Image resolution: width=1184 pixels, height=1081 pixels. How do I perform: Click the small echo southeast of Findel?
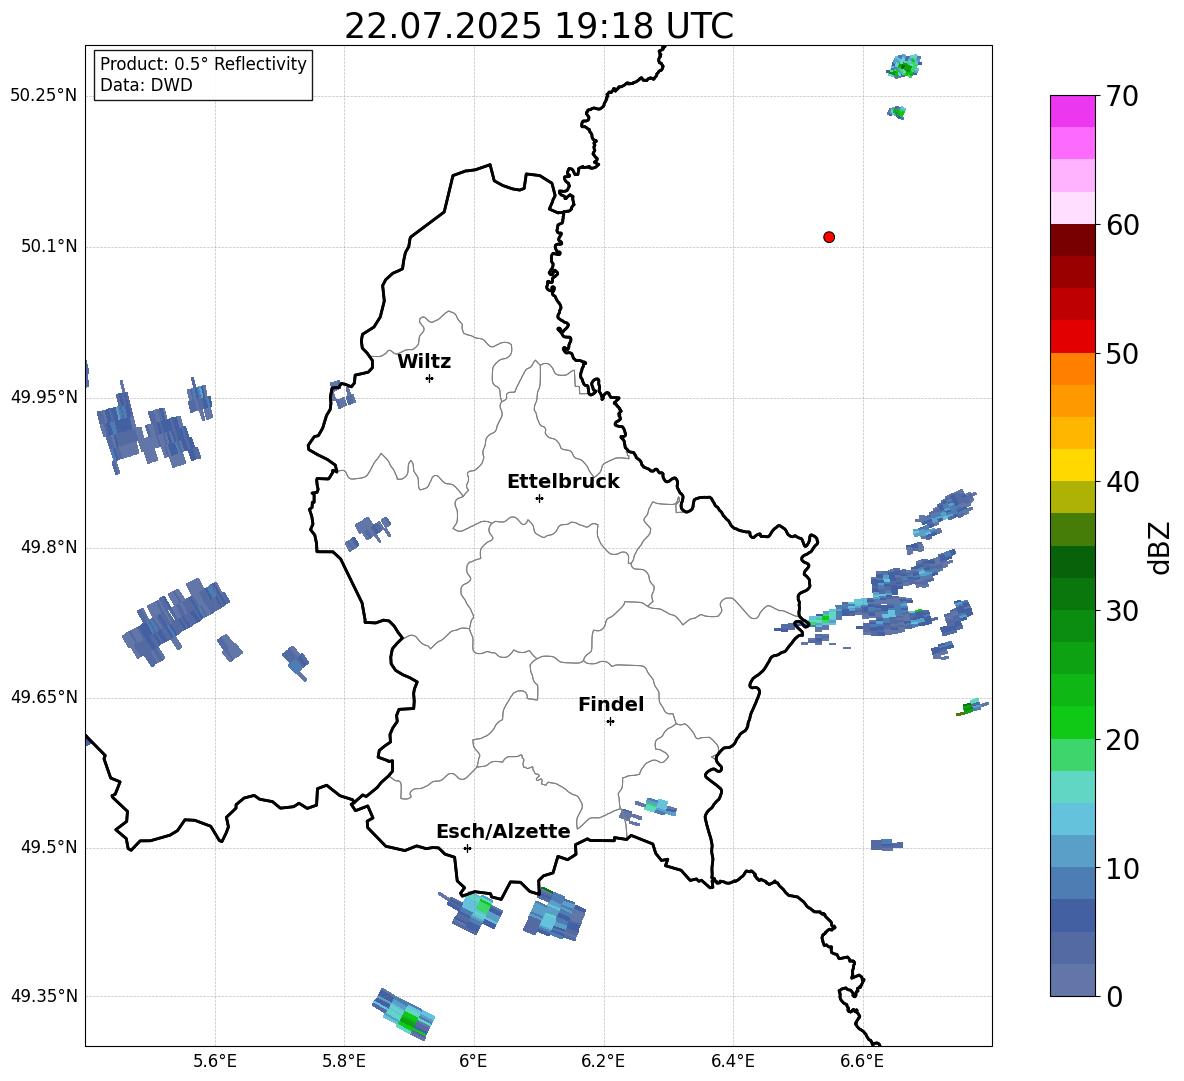click(x=655, y=807)
